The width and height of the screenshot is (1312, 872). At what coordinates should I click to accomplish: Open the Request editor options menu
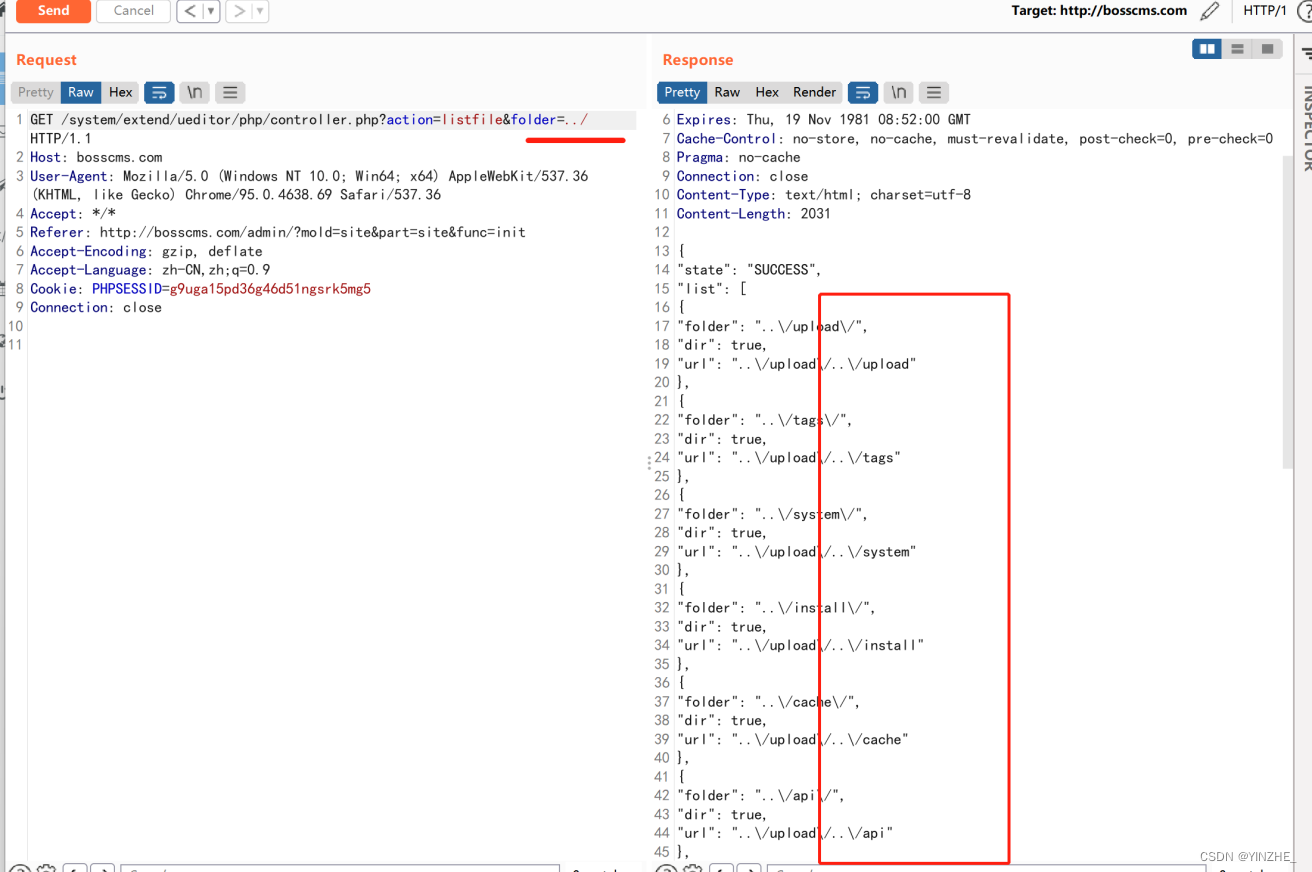click(230, 92)
